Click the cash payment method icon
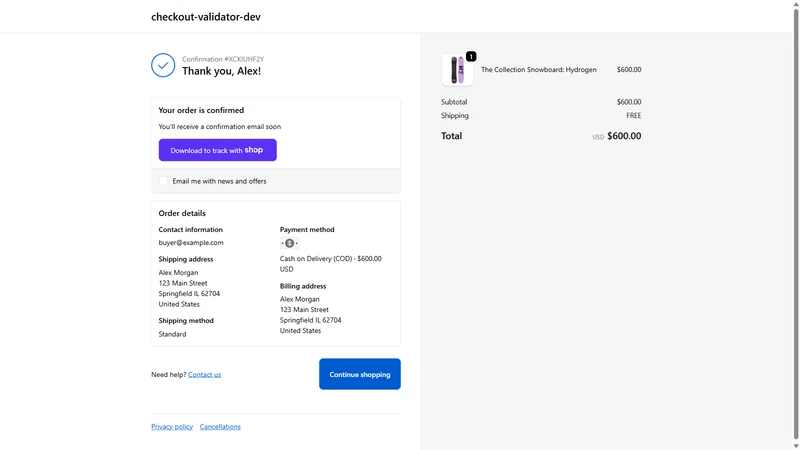The image size is (800, 450). (289, 243)
